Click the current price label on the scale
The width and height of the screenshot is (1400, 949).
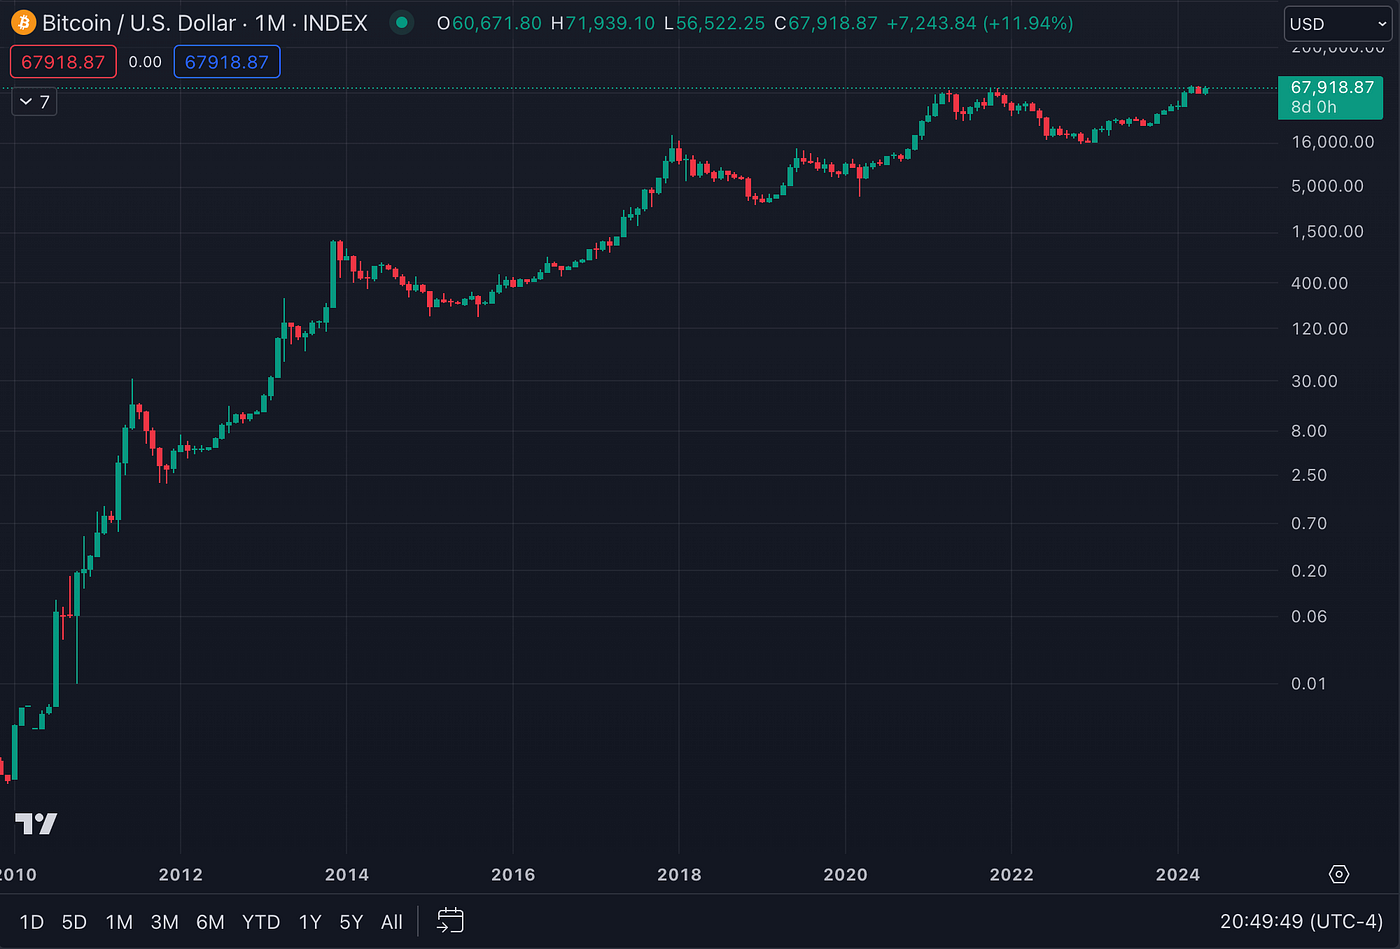pyautogui.click(x=1330, y=89)
